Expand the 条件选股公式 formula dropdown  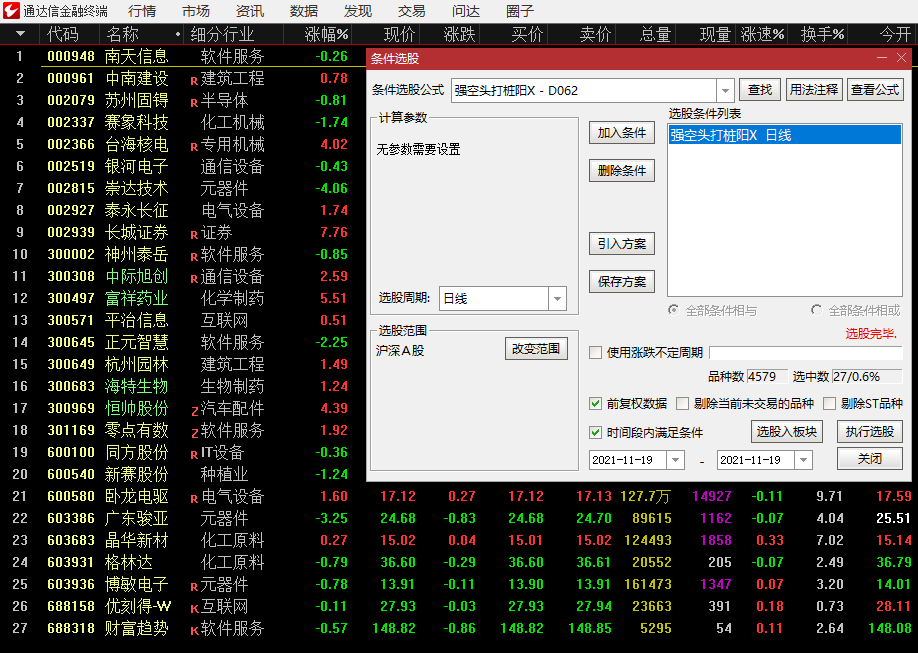(725, 90)
